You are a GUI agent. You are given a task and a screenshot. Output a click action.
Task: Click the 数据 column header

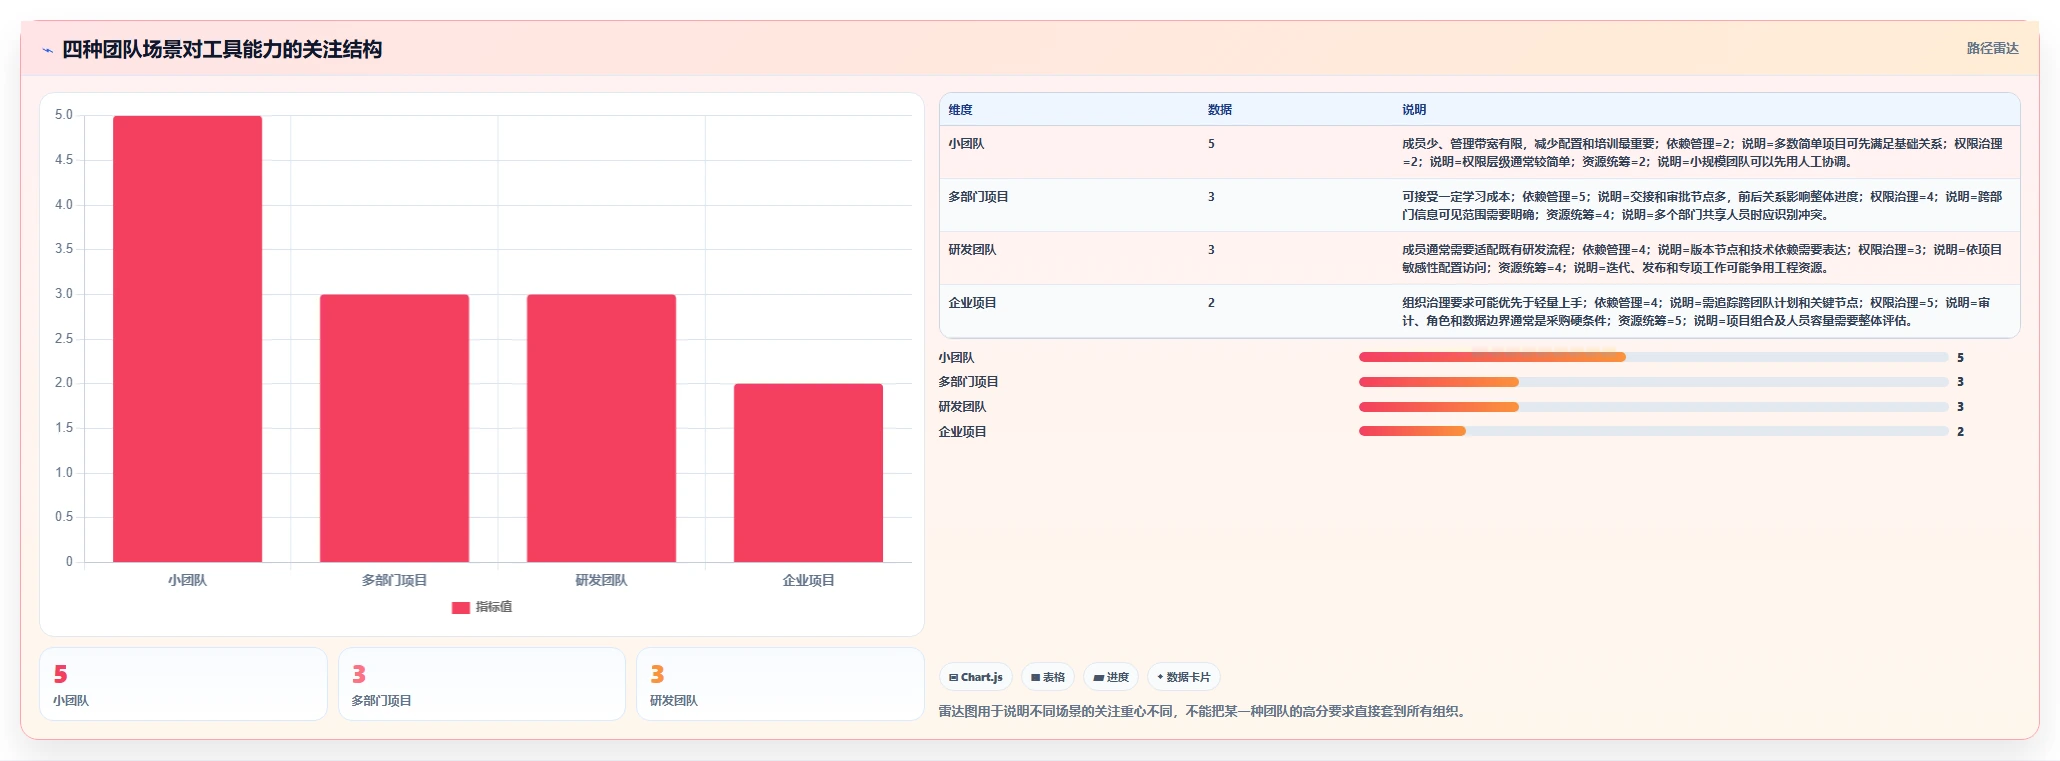pos(1220,110)
